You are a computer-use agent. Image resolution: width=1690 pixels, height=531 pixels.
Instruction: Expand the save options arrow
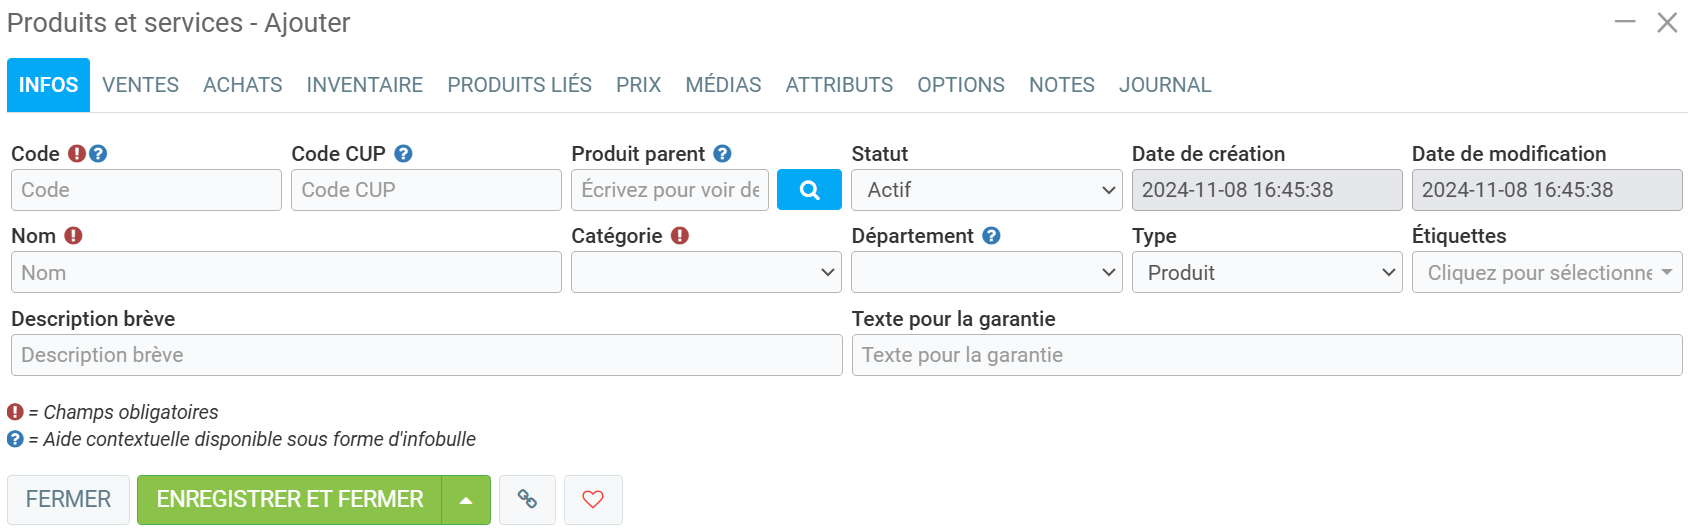coord(466,500)
